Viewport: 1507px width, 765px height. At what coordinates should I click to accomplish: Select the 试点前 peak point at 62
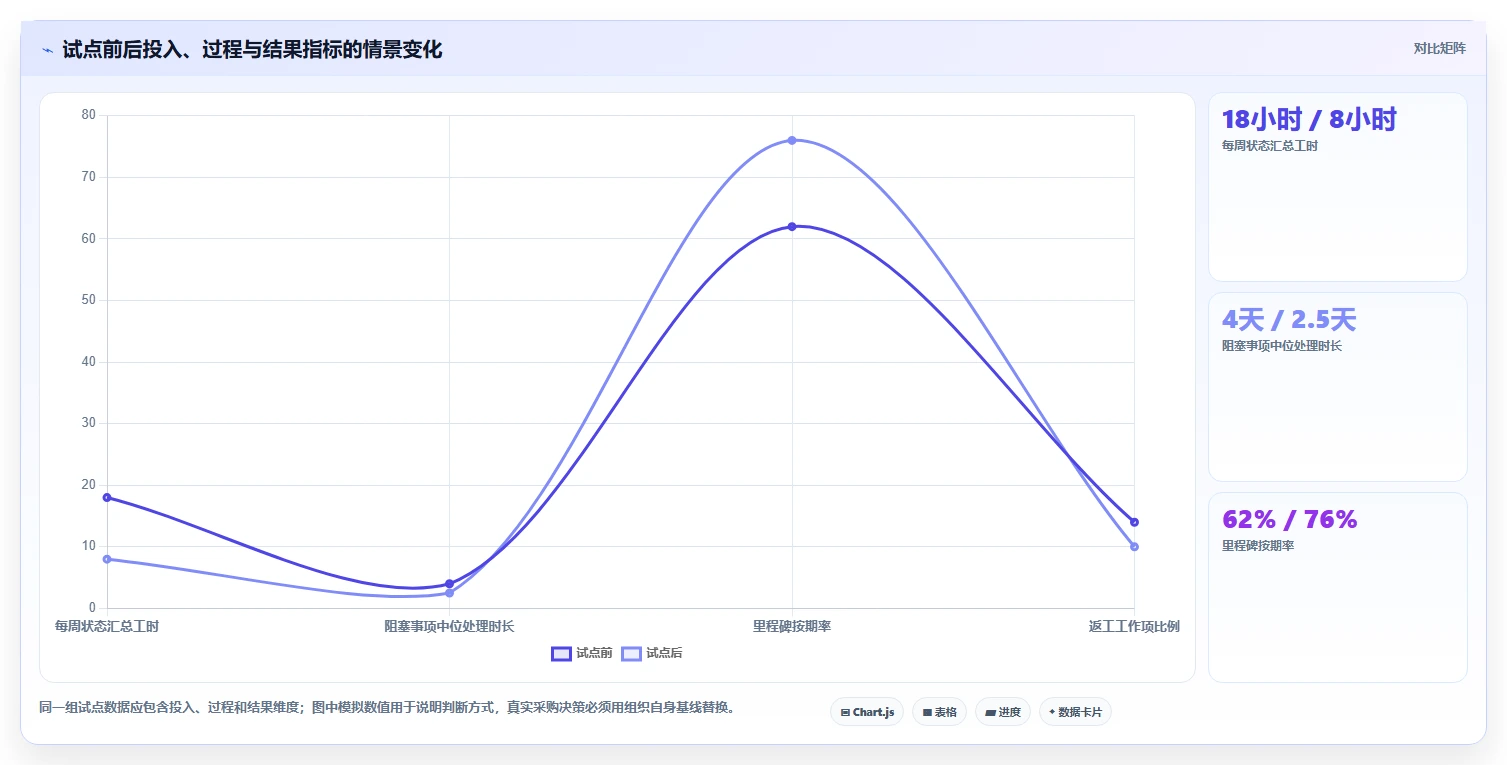[x=792, y=226]
